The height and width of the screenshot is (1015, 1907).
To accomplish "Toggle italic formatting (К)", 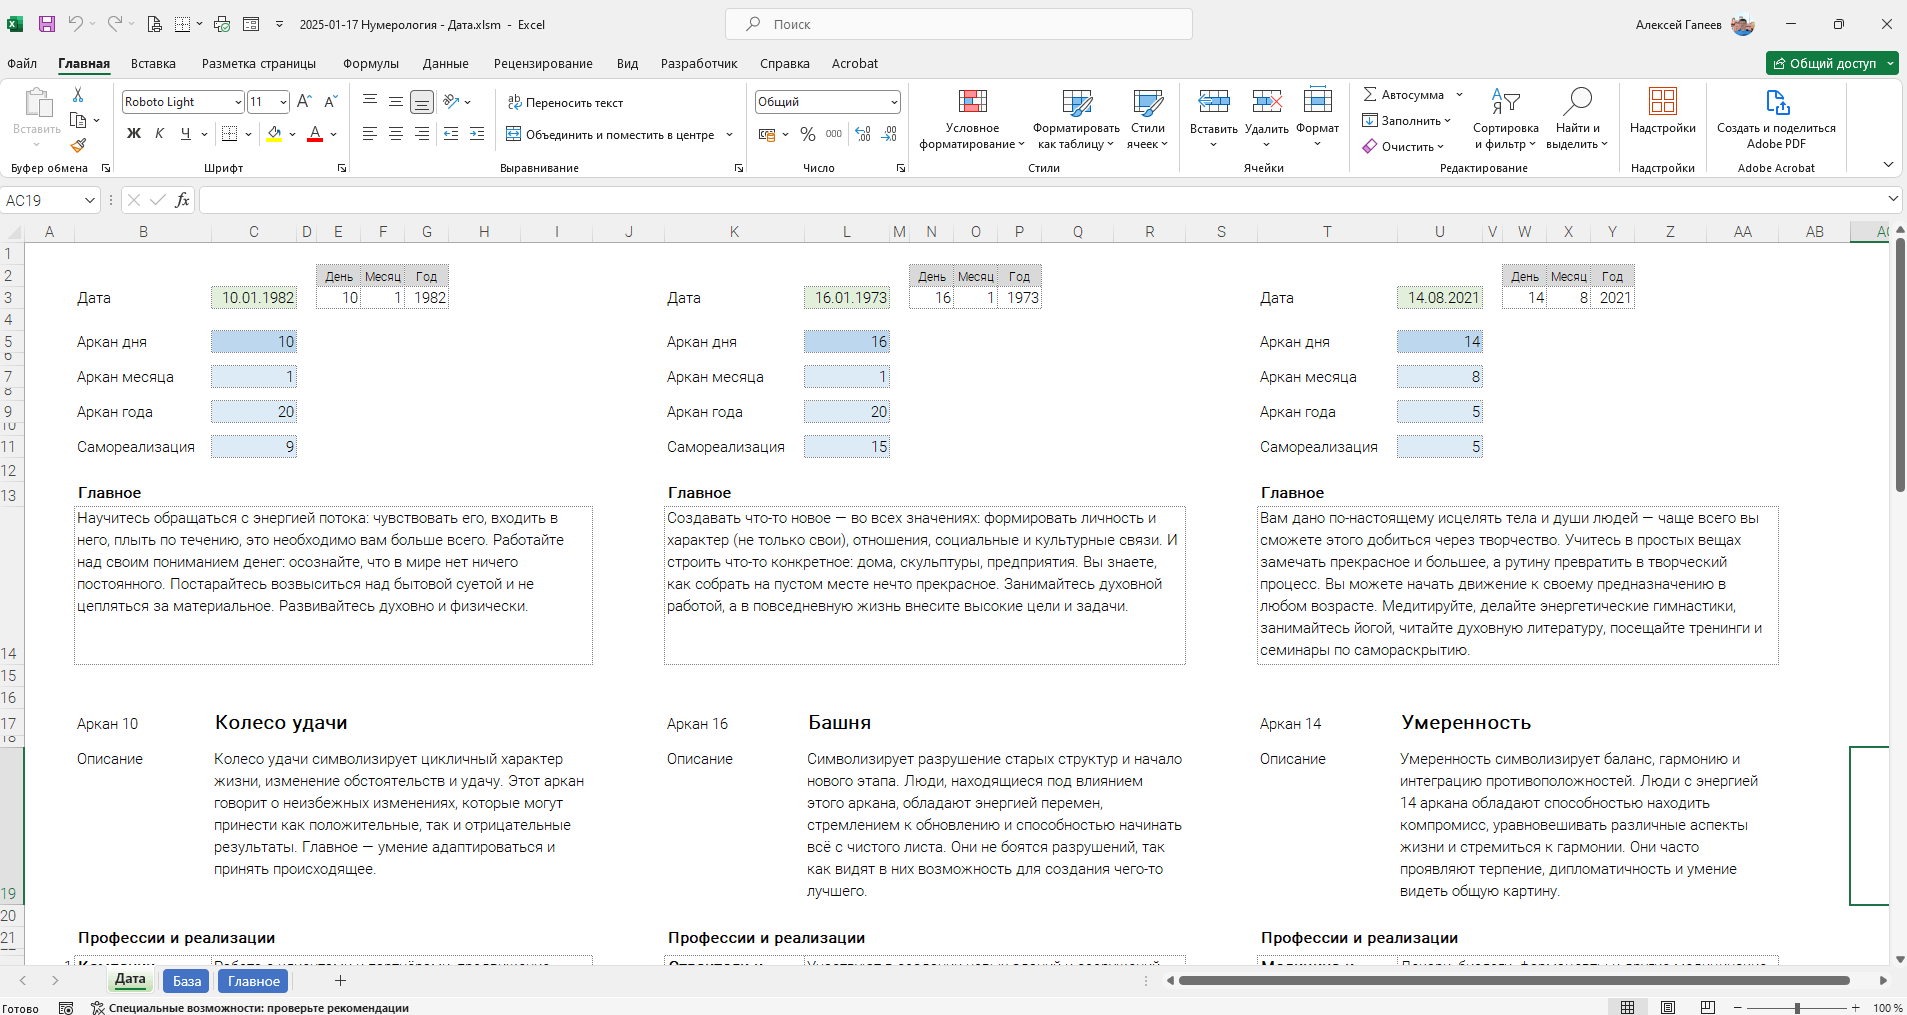I will tap(159, 134).
